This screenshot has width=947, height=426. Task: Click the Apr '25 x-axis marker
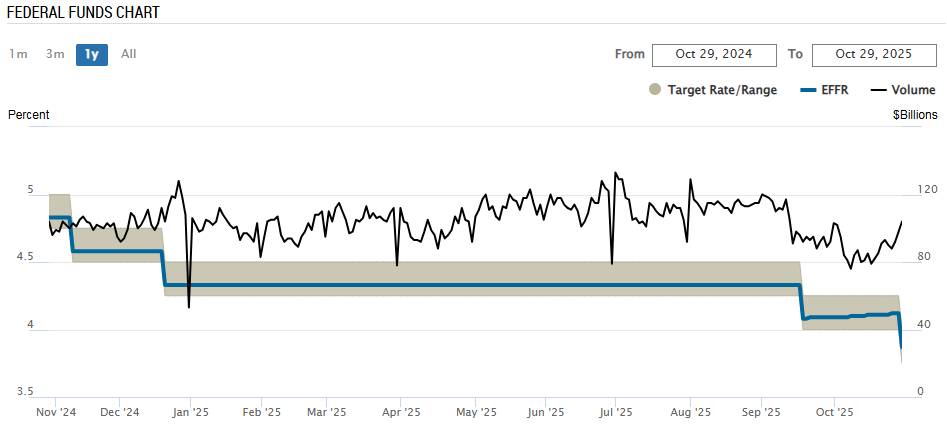coord(399,411)
